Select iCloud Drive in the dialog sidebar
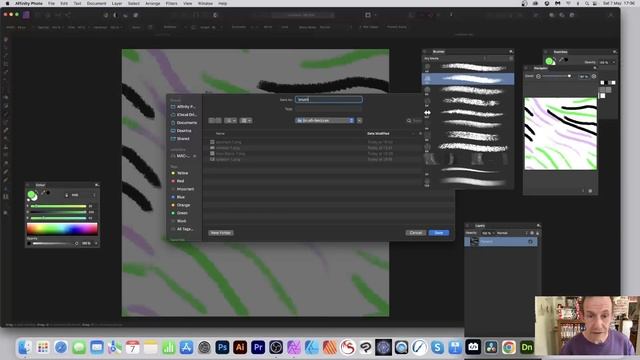The image size is (640, 360). [x=184, y=115]
